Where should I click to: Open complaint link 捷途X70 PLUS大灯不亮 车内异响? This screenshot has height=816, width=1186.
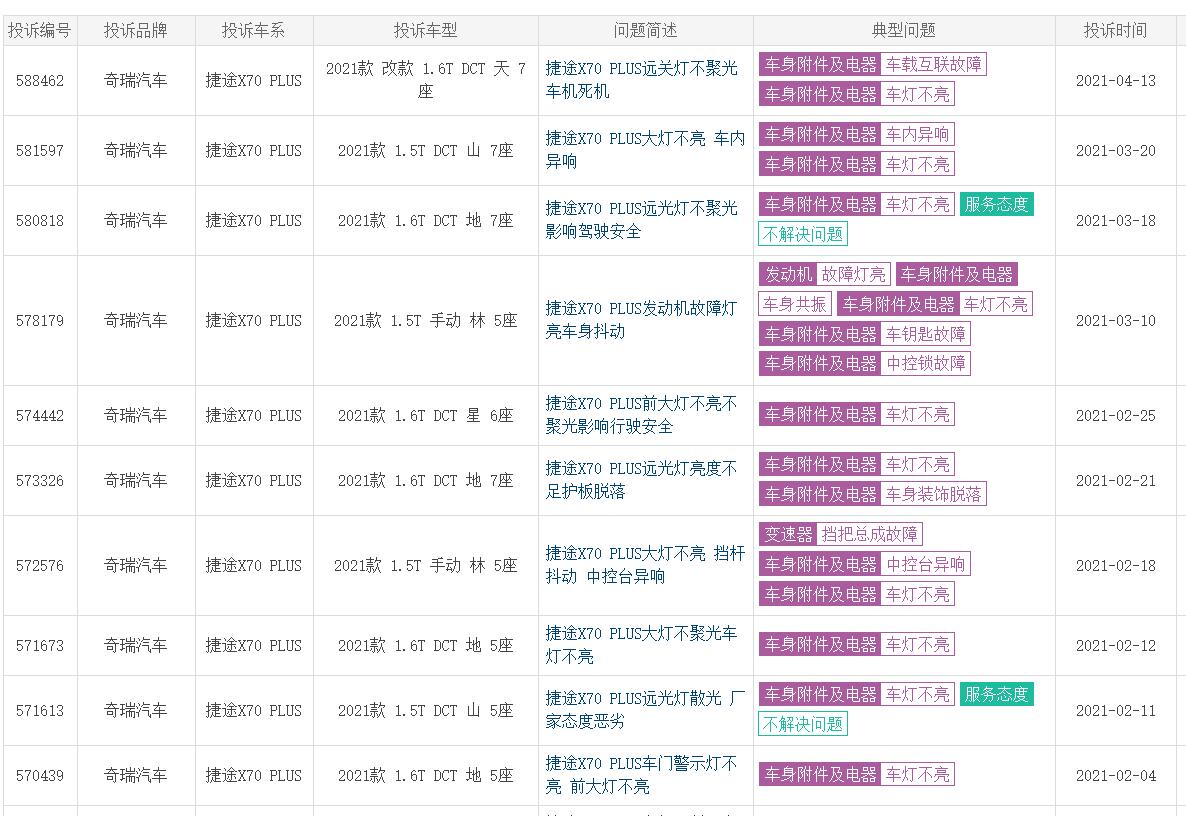[645, 150]
